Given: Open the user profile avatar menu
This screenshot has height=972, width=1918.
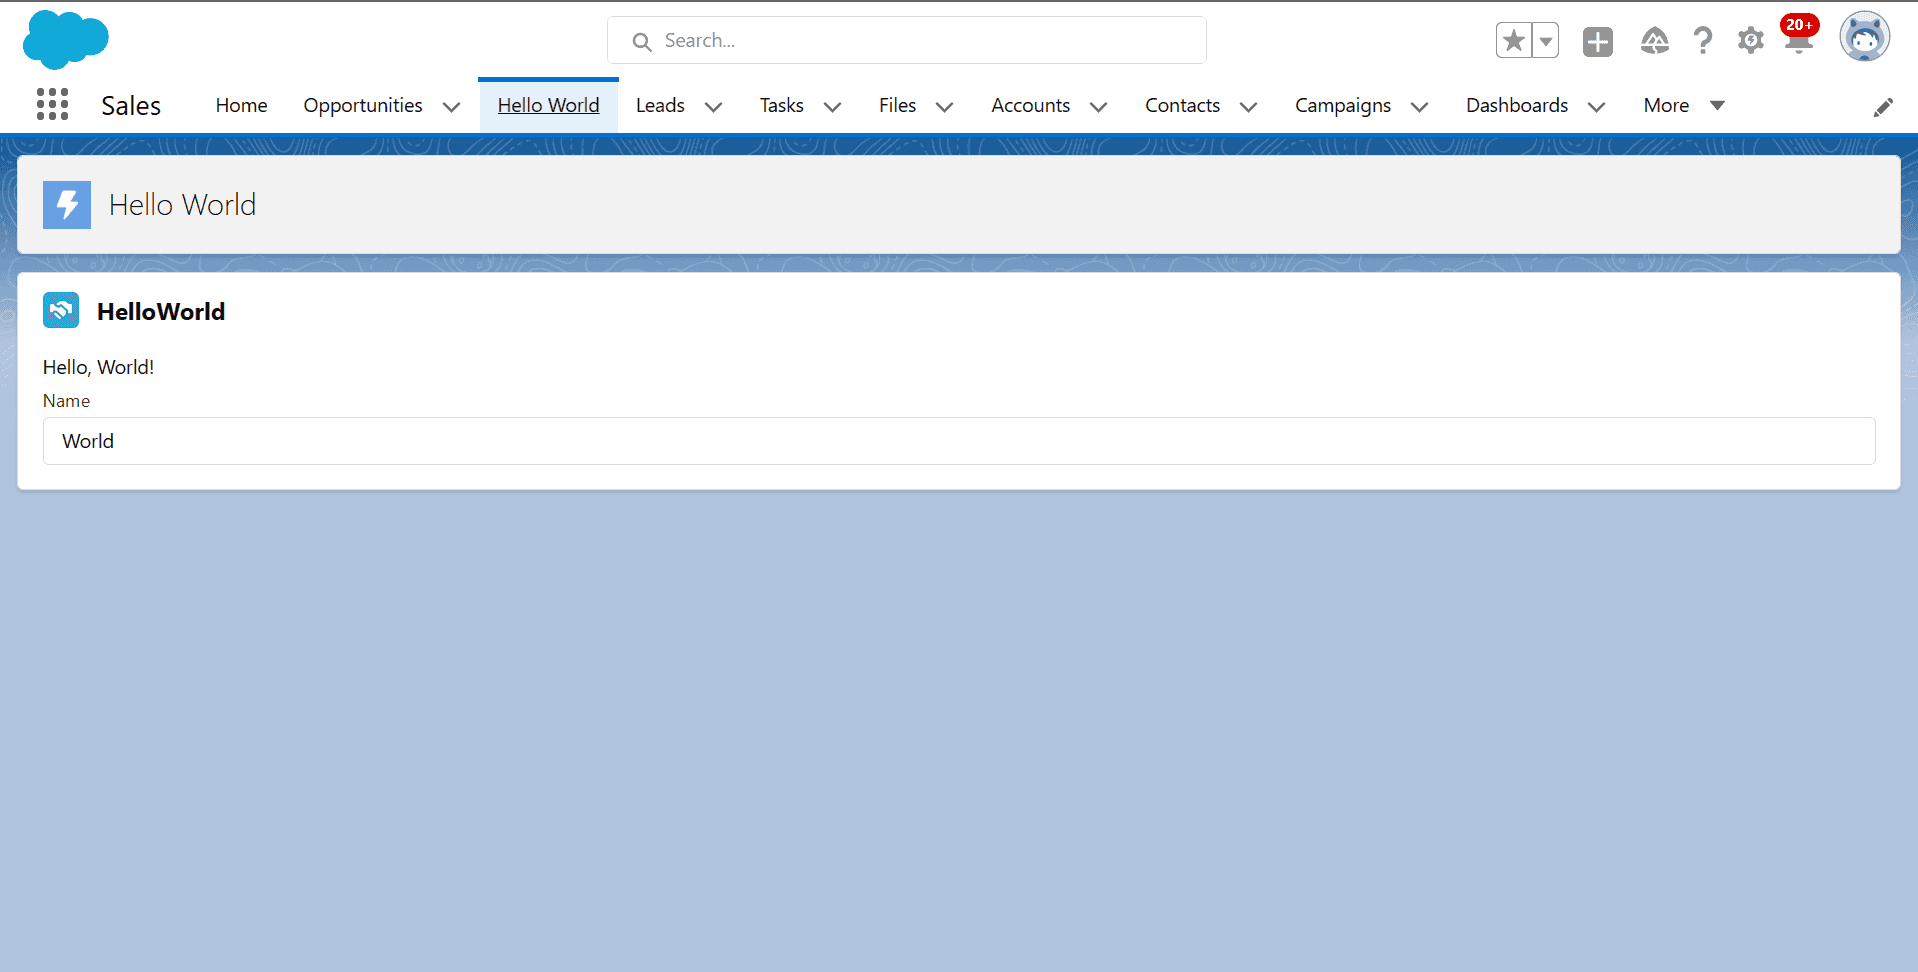Looking at the screenshot, I should (1865, 38).
